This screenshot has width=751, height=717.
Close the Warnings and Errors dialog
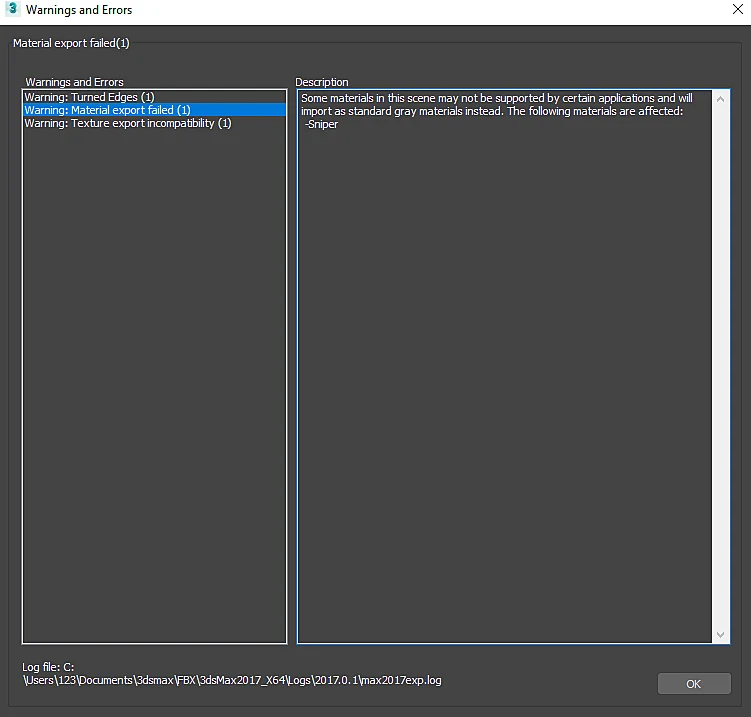pos(738,9)
